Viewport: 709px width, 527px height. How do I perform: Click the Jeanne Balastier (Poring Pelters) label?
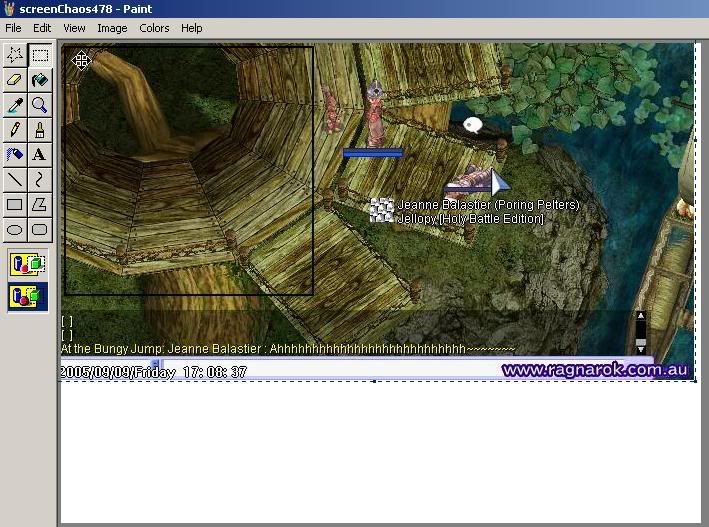[x=488, y=204]
